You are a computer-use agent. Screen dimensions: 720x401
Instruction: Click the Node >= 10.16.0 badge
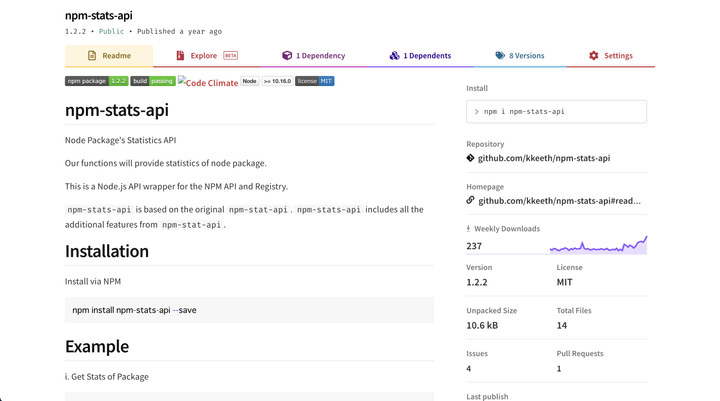coord(267,81)
